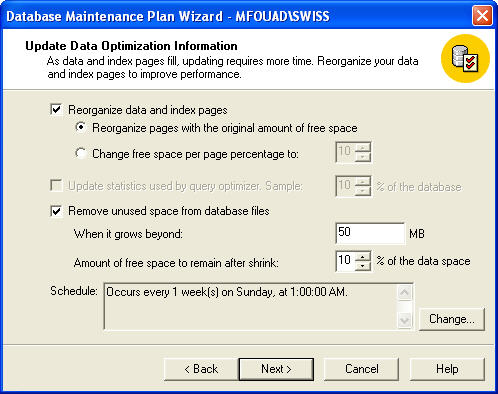Click the schedule box scroll down arrow
The height and width of the screenshot is (394, 498).
click(x=405, y=321)
